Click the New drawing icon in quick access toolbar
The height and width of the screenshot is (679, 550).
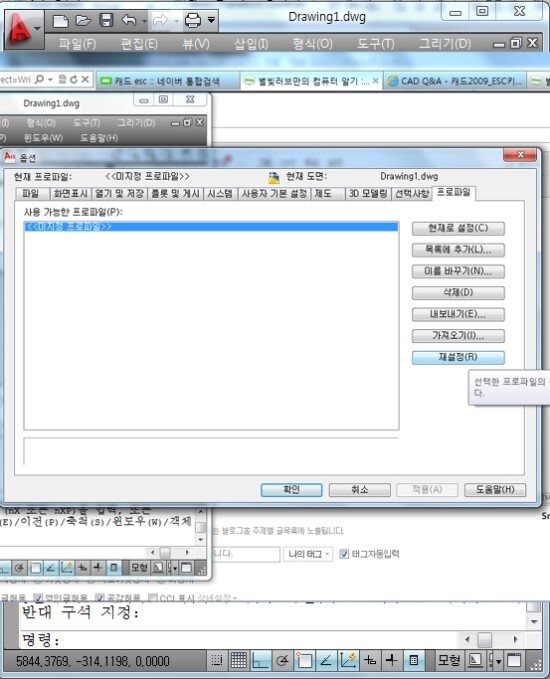click(60, 20)
